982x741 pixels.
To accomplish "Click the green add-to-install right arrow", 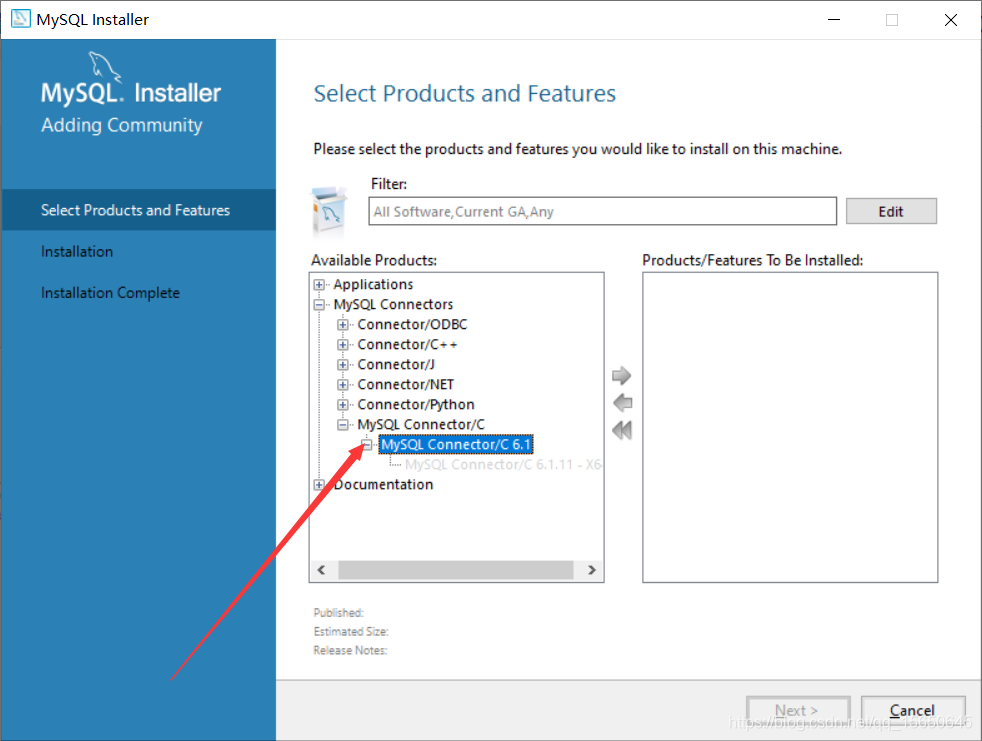I will click(x=621, y=375).
